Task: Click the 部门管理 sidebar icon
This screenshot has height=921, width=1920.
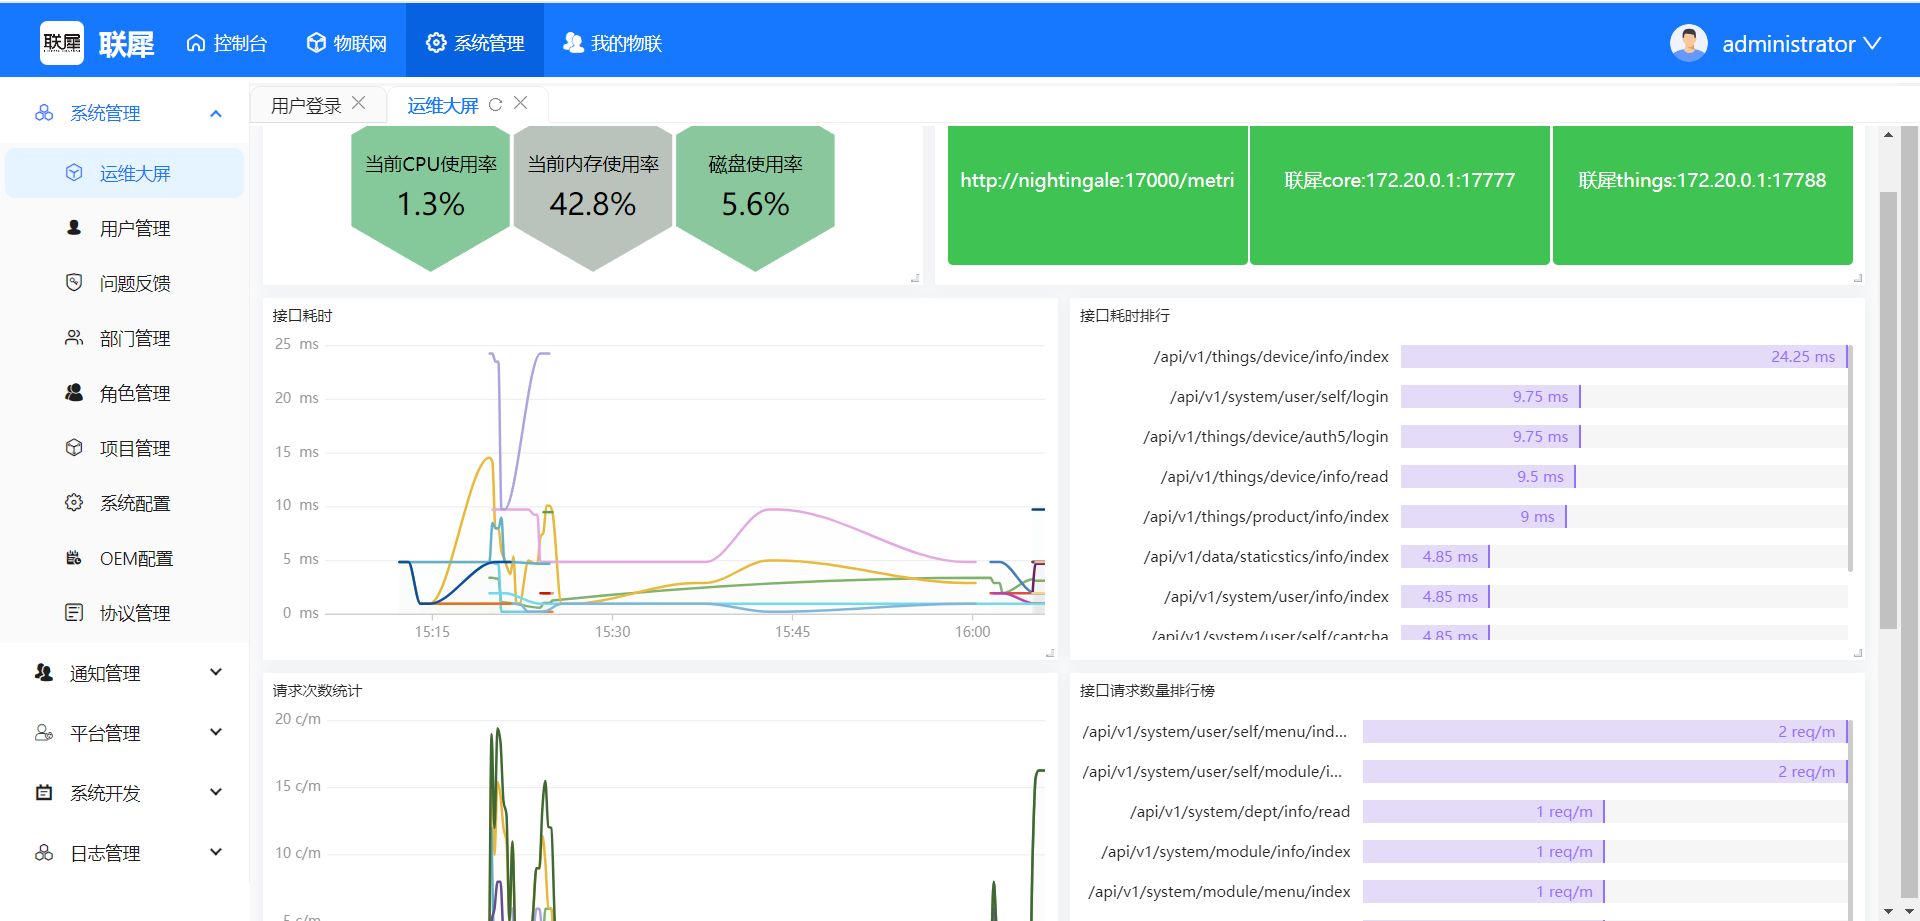Action: pyautogui.click(x=74, y=338)
